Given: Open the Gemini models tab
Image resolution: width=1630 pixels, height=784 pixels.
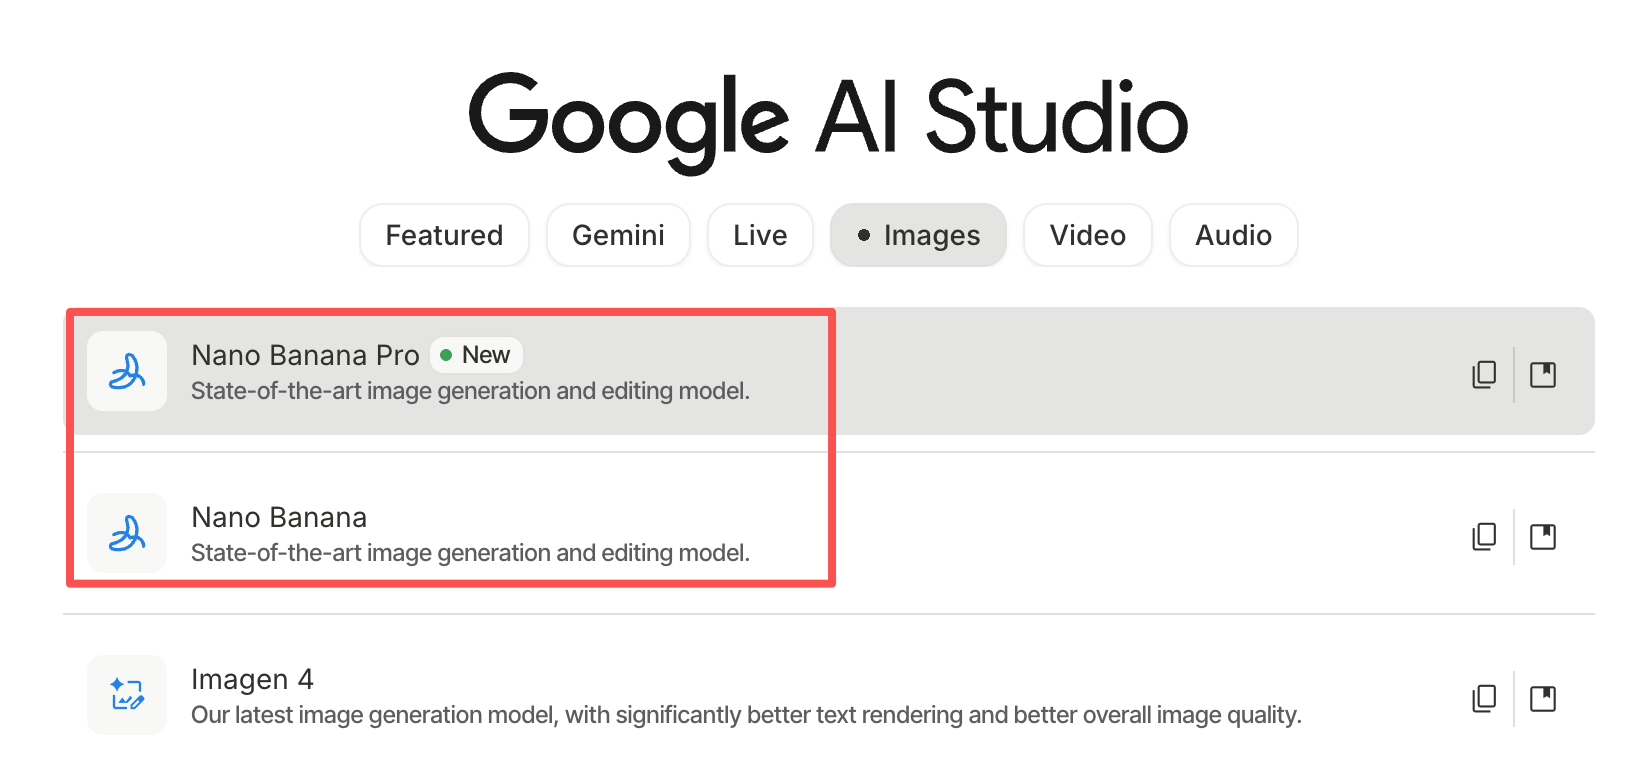Looking at the screenshot, I should point(618,235).
